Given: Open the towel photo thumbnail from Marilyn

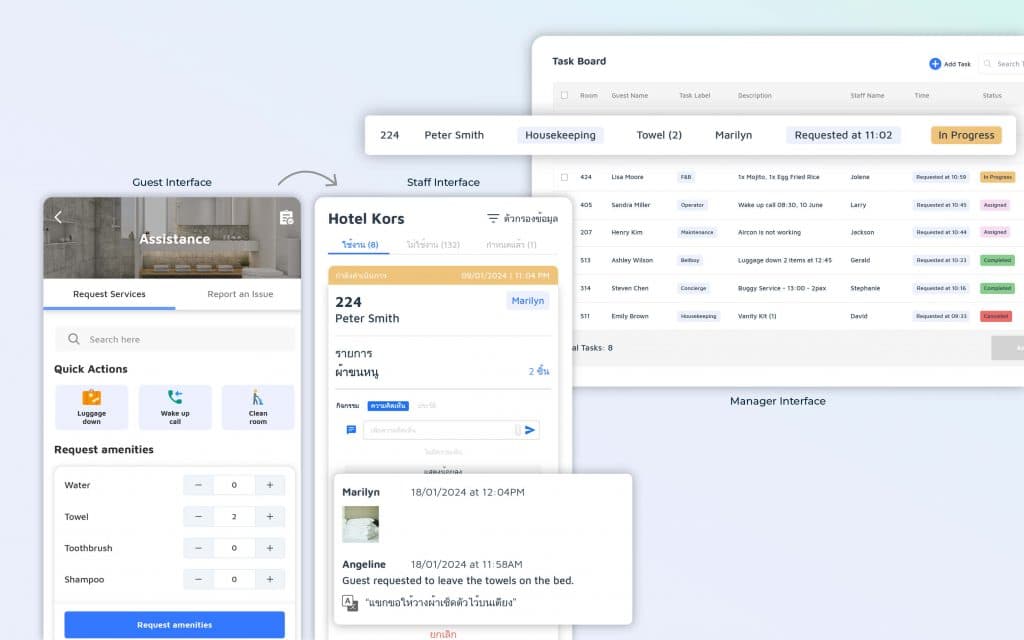Looking at the screenshot, I should pyautogui.click(x=360, y=525).
